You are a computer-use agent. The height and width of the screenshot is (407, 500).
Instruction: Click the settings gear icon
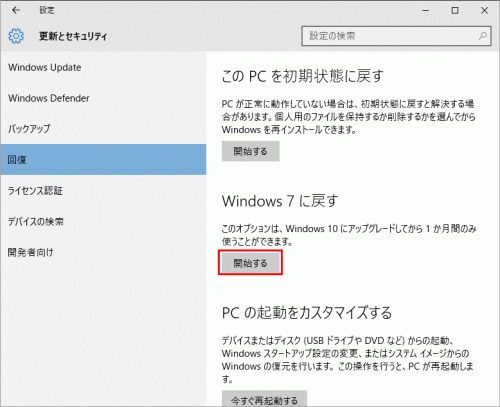16,36
